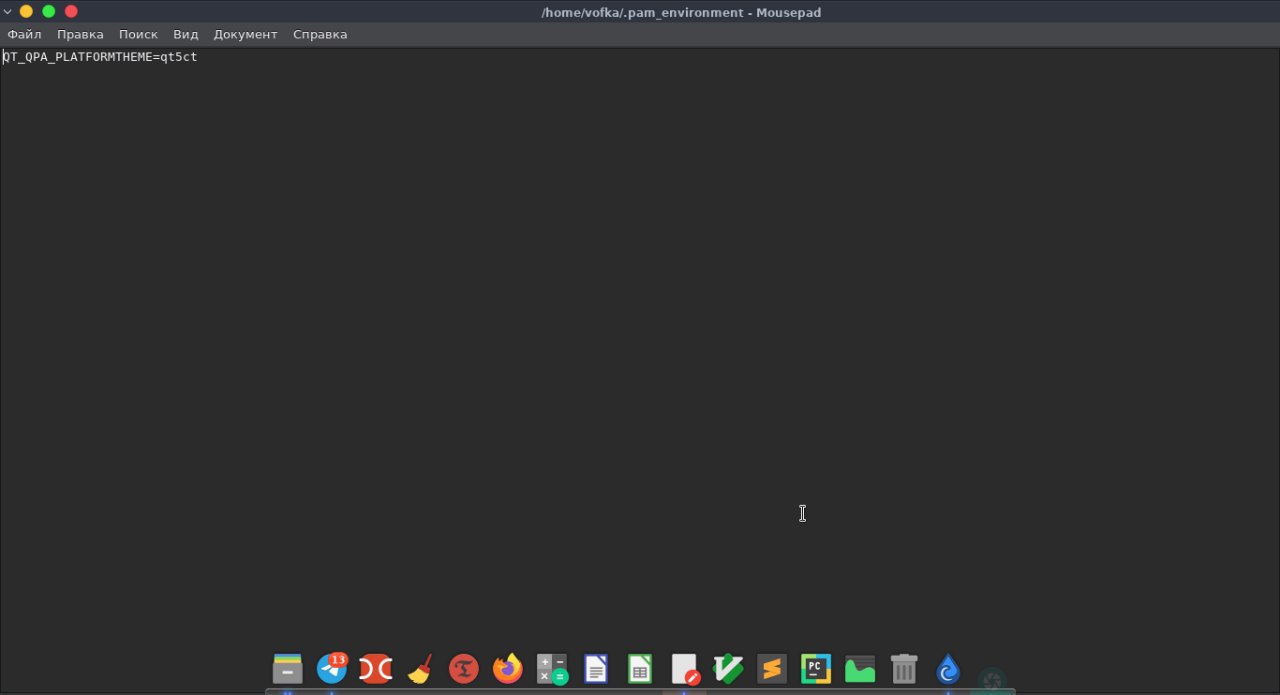Screen dimensions: 1280x695
Task: Open the Справка menu
Action: point(320,34)
